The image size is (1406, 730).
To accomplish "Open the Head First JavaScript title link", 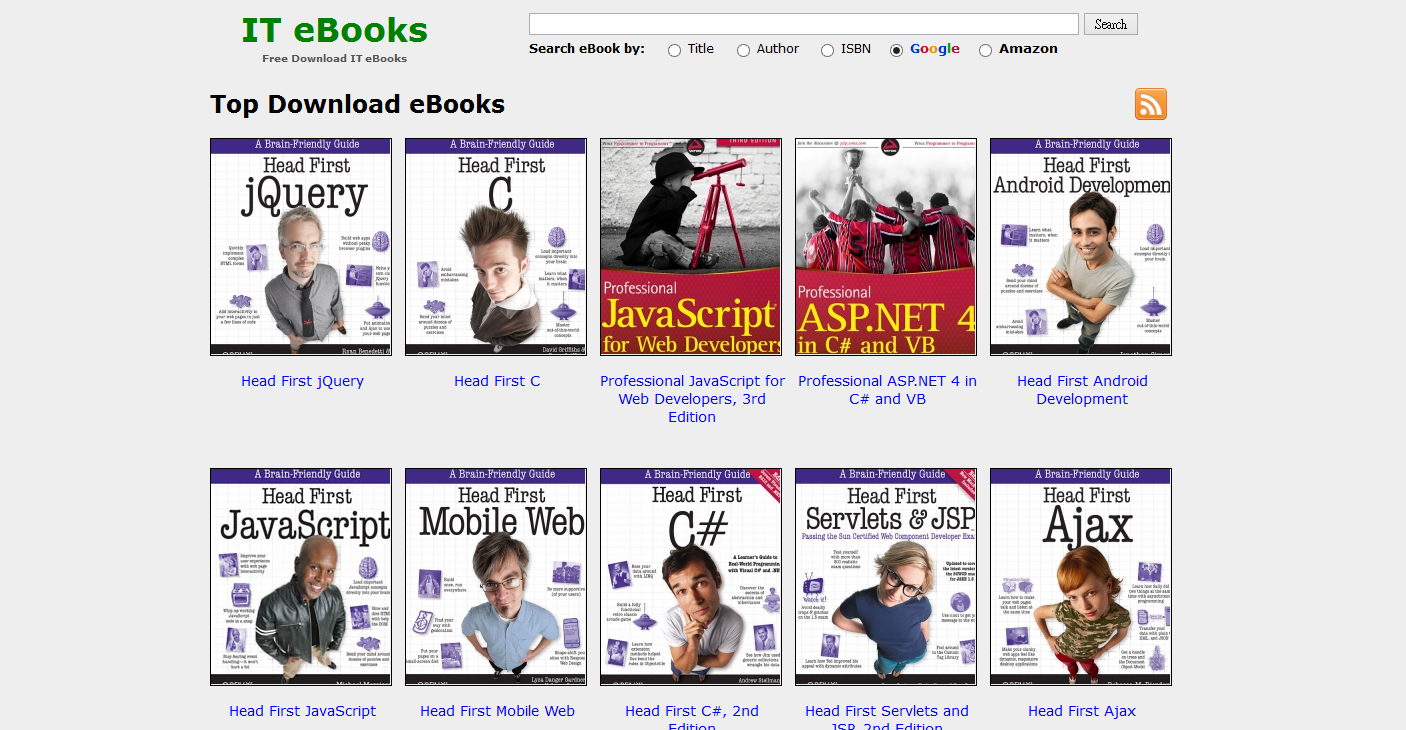I will point(302,711).
